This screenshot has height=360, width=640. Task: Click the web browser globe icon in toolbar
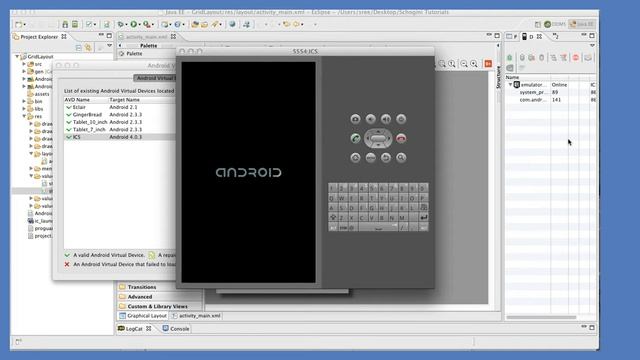(232, 24)
